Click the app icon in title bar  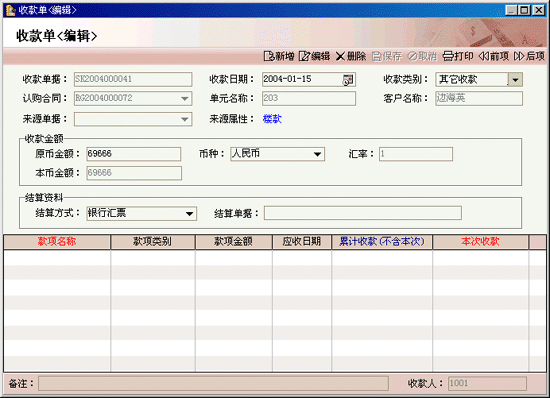point(11,10)
